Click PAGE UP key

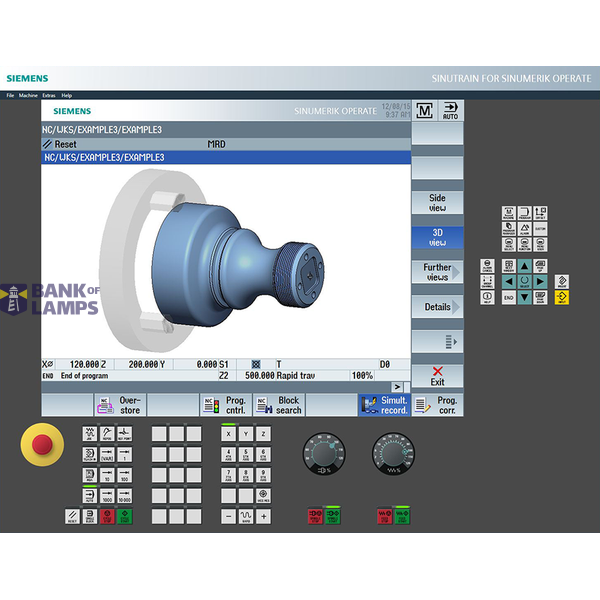click(540, 266)
